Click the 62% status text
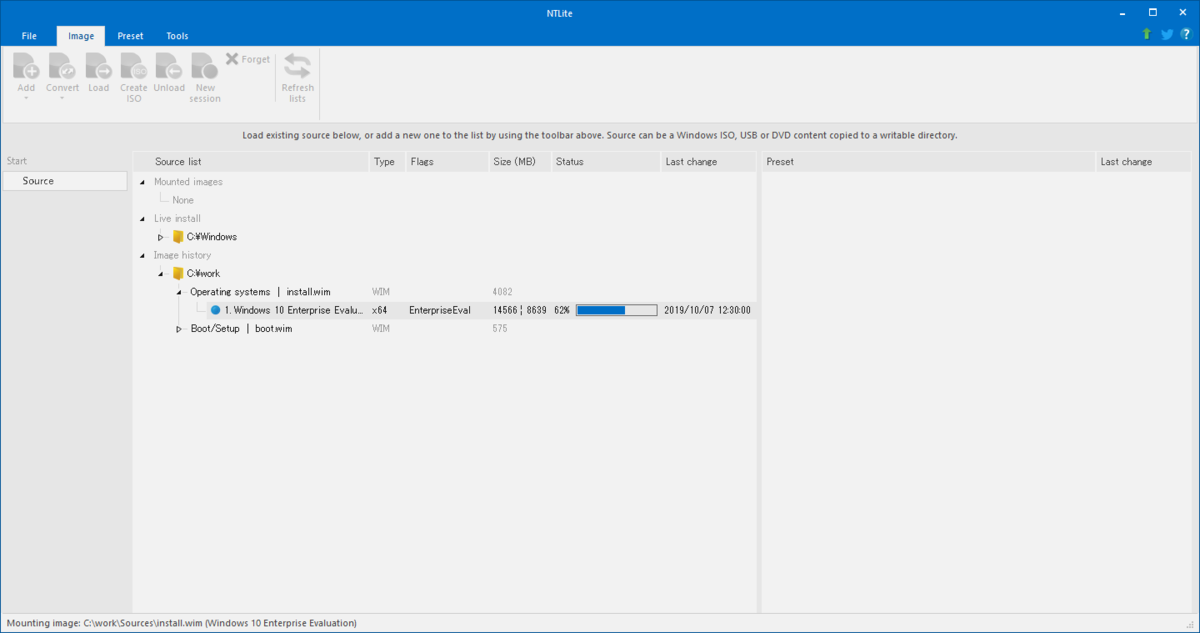The height and width of the screenshot is (633, 1200). pos(562,310)
